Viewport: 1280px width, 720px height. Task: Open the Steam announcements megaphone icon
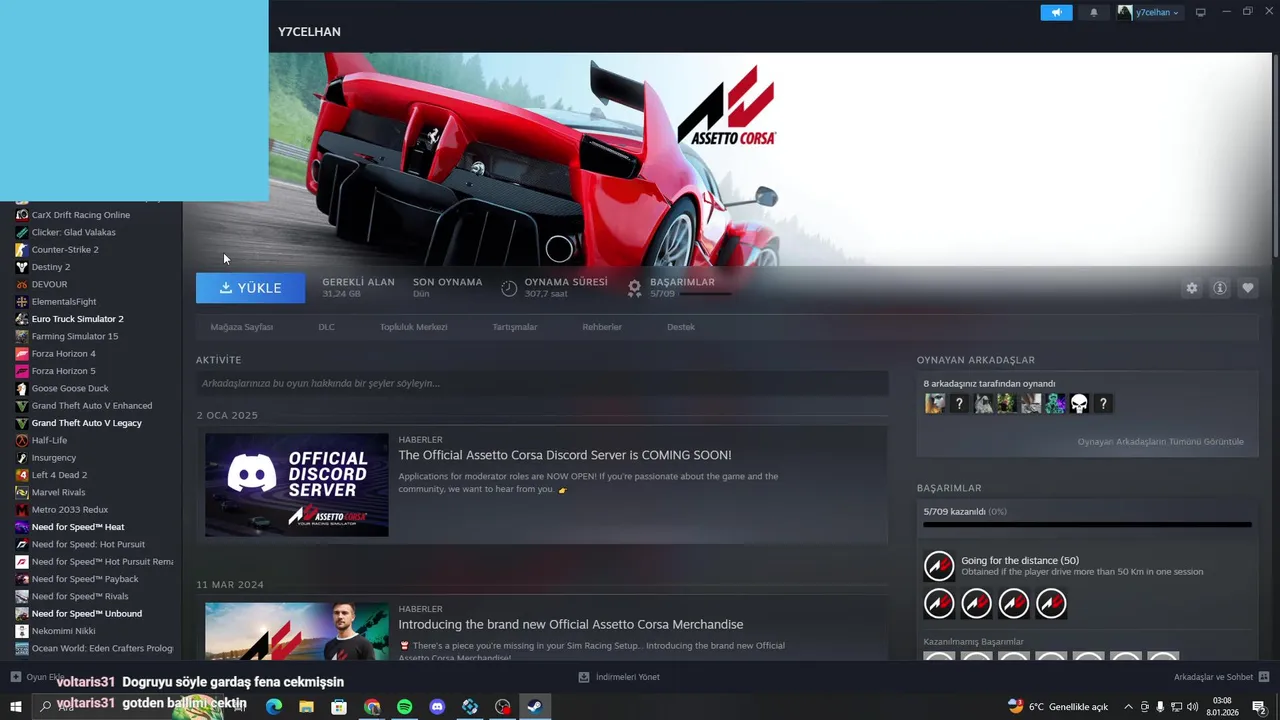coord(1056,13)
